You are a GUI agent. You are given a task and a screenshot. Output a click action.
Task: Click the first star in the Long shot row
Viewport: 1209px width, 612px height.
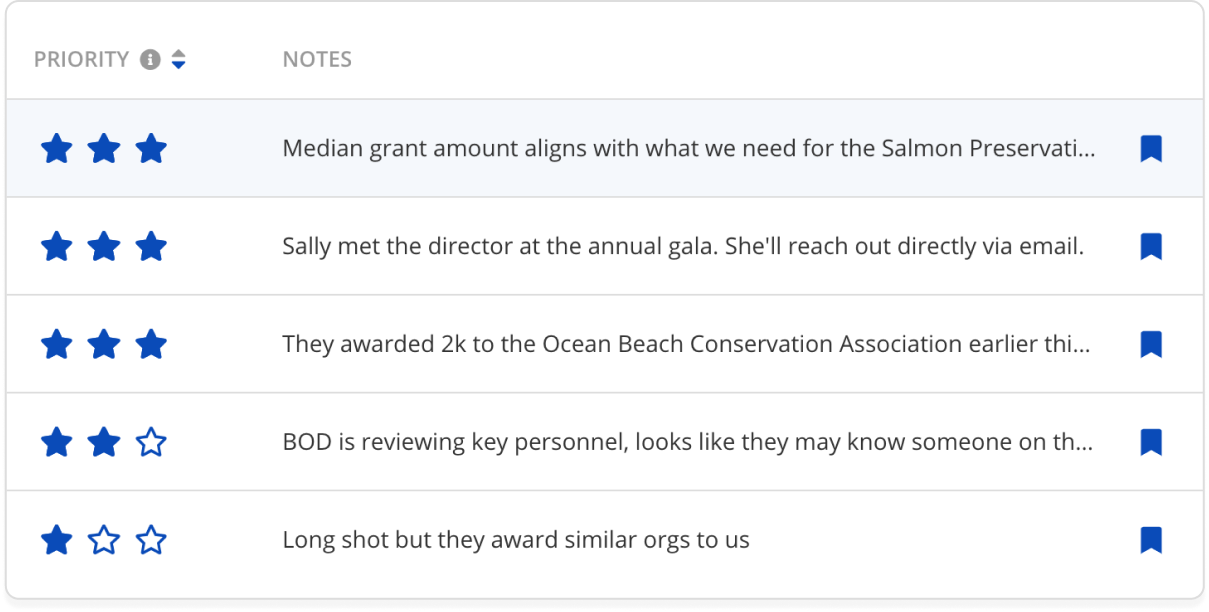coord(57,541)
